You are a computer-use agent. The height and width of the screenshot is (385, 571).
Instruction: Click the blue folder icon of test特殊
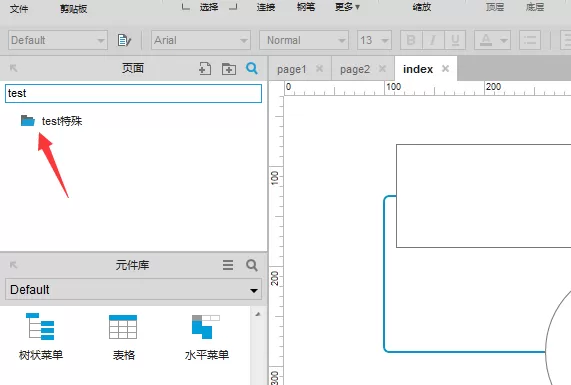(x=28, y=121)
